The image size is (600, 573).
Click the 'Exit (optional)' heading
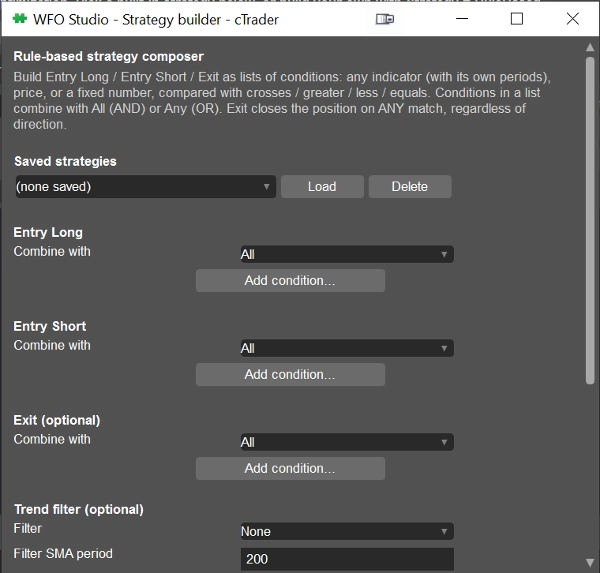[57, 420]
